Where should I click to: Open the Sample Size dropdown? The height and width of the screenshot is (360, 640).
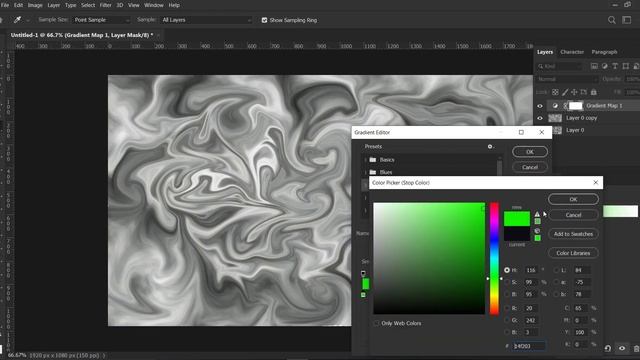pos(101,20)
